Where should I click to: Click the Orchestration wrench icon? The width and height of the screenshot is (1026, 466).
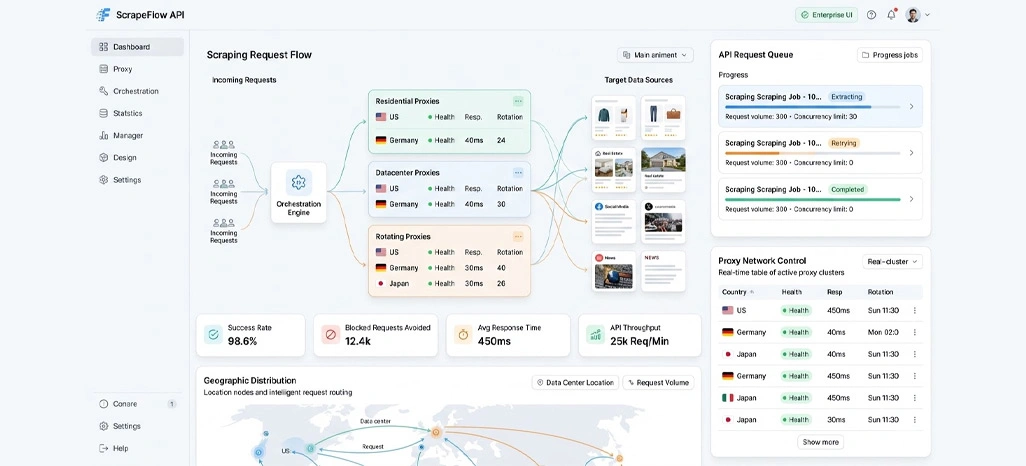tap(103, 91)
